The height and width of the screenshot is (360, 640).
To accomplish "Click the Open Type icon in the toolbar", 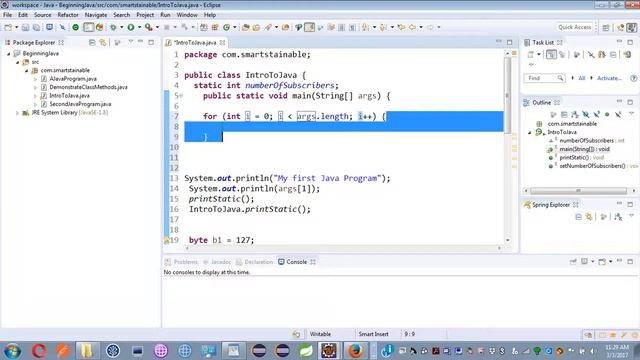I will click(x=245, y=27).
